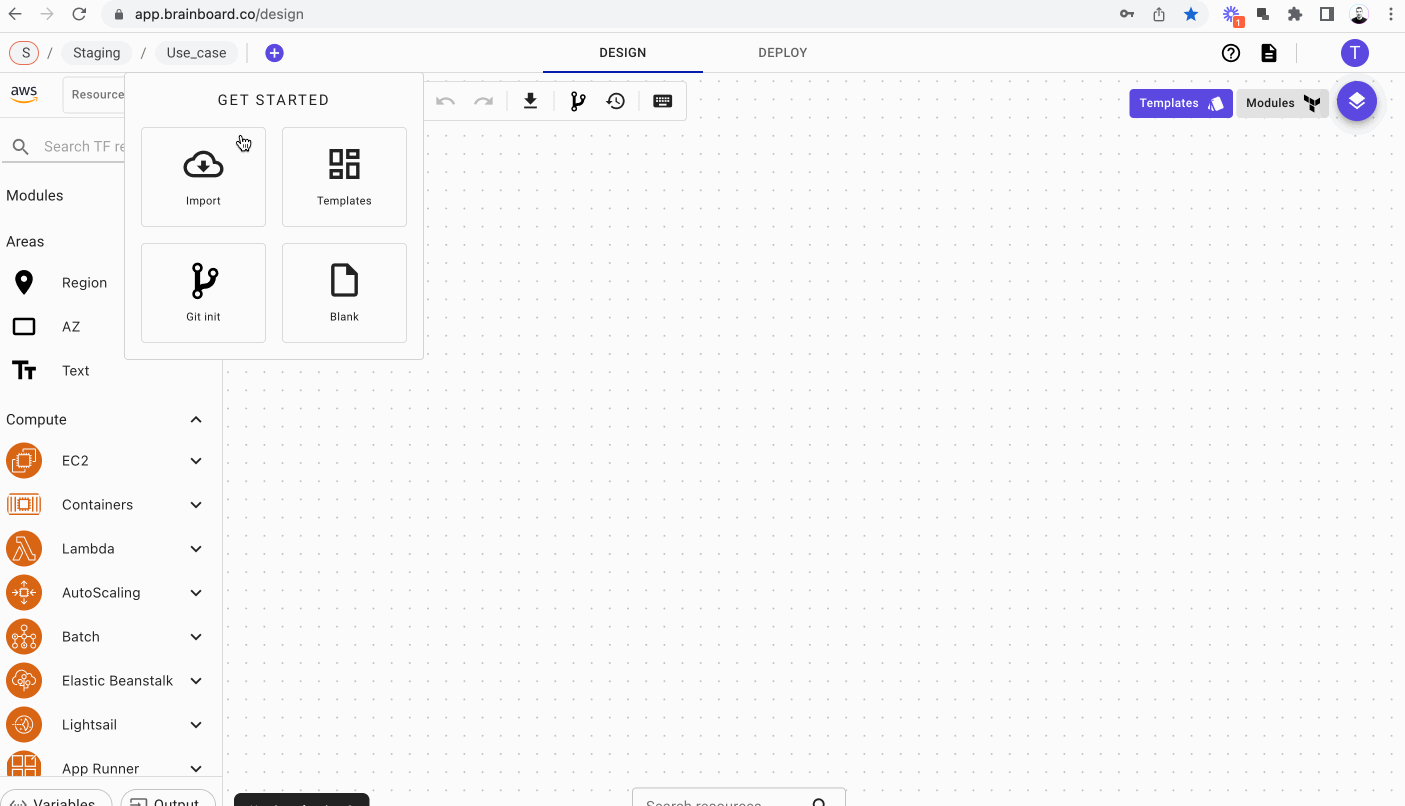Image resolution: width=1405 pixels, height=806 pixels.
Task: Open the Resource selector beside the AWS logo
Action: point(95,95)
